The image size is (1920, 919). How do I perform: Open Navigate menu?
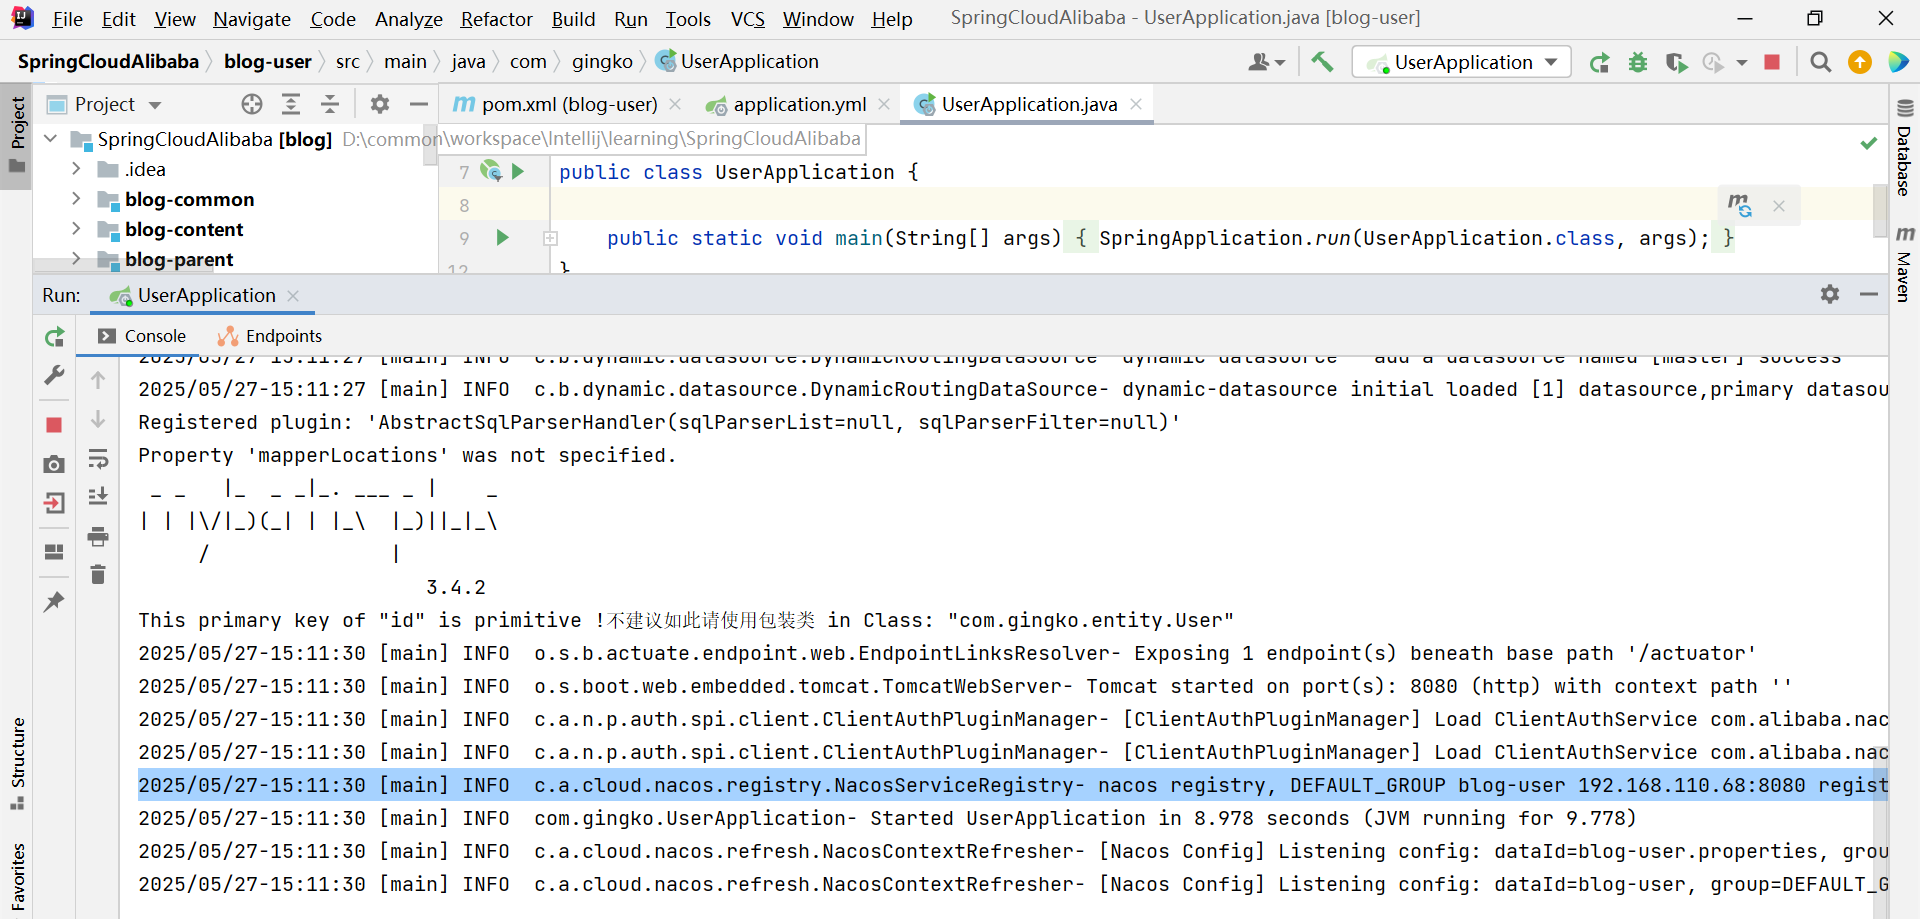pyautogui.click(x=252, y=19)
